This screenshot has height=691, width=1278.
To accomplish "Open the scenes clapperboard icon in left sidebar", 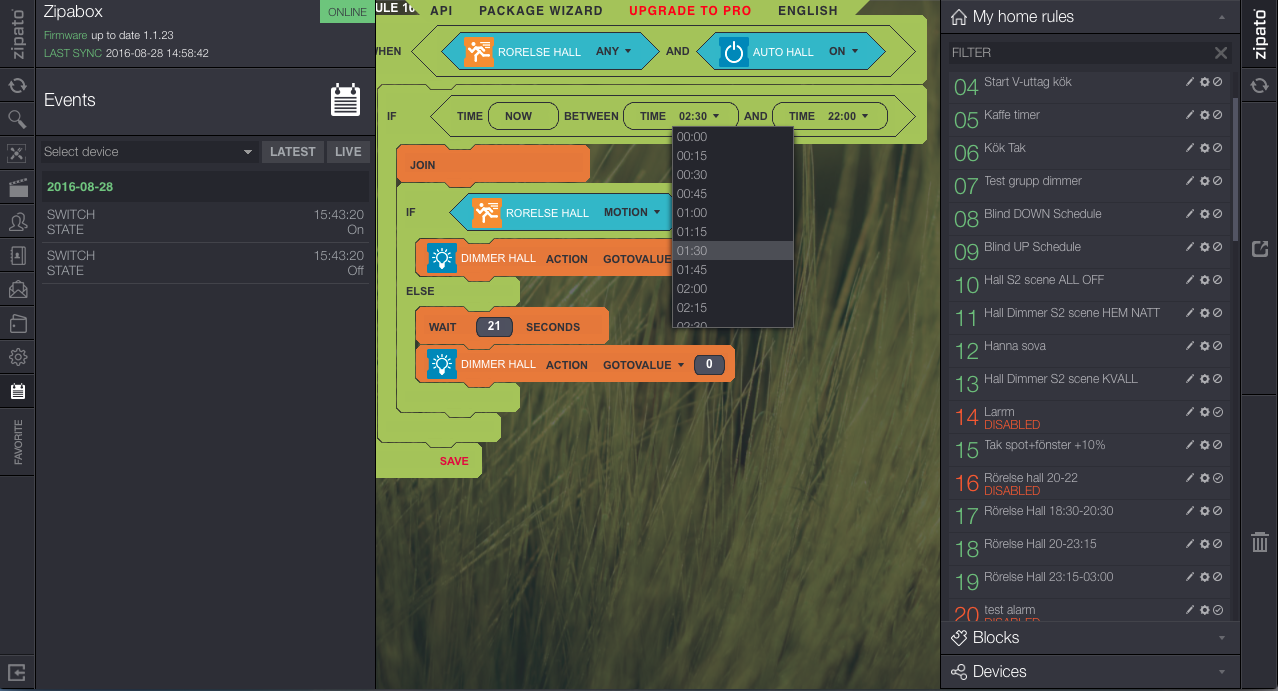I will (x=17, y=188).
